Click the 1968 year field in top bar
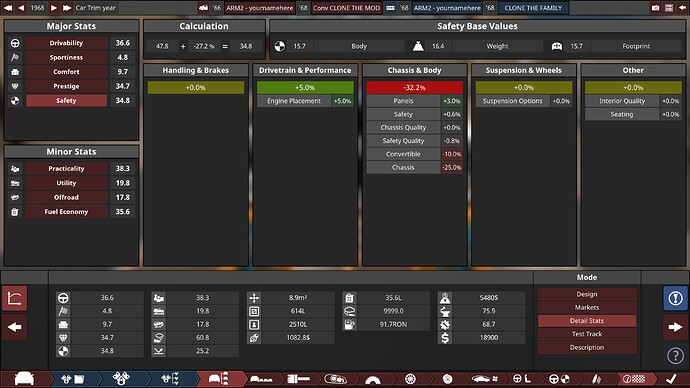This screenshot has height=388, width=690. (x=37, y=8)
